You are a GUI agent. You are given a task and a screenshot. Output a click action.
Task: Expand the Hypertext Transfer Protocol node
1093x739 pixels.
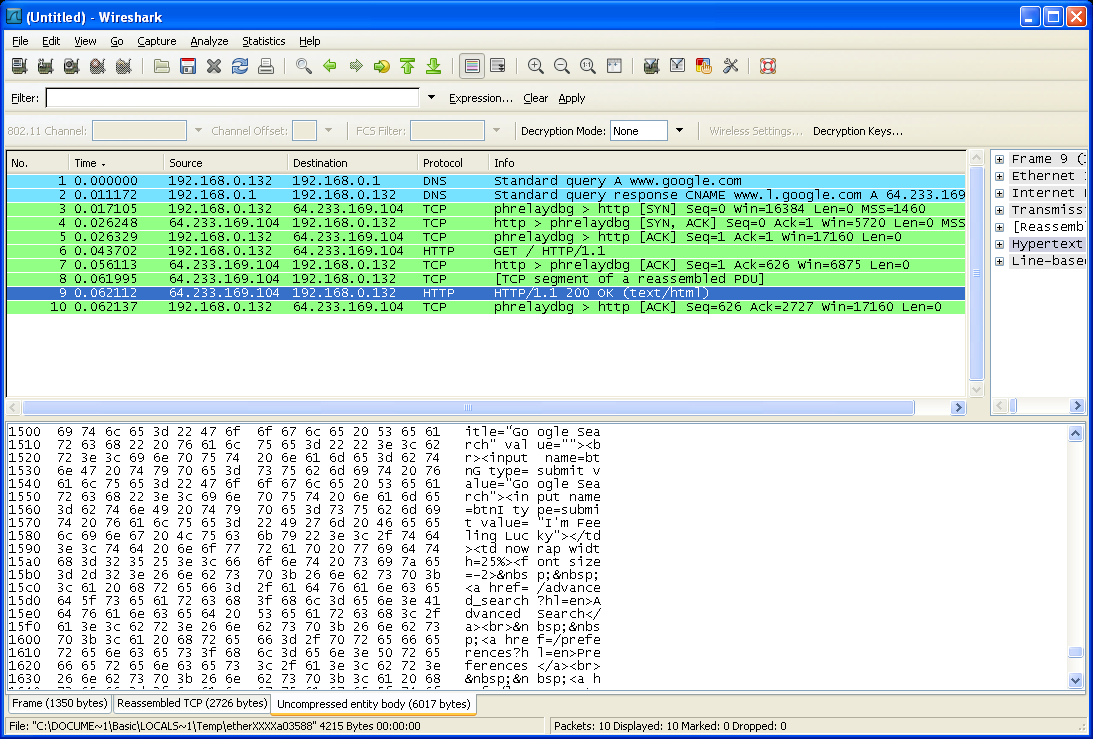999,243
